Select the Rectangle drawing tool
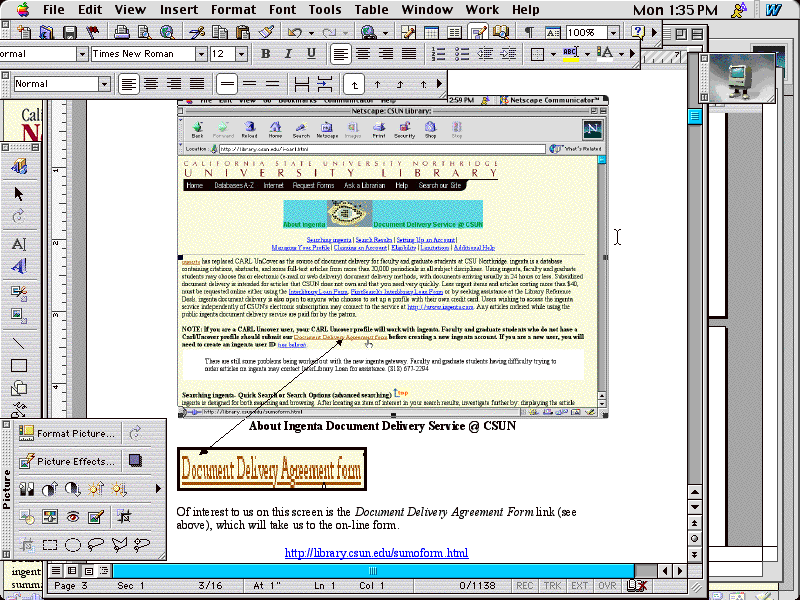Viewport: 800px width, 600px height. click(19, 365)
